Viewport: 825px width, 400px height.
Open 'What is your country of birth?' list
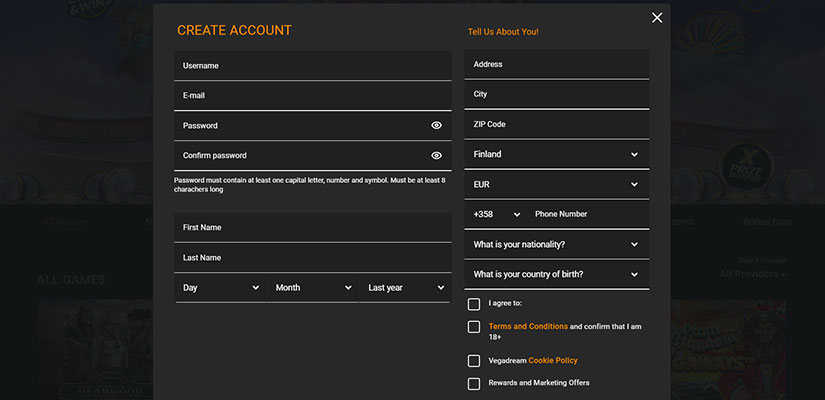[x=556, y=275]
